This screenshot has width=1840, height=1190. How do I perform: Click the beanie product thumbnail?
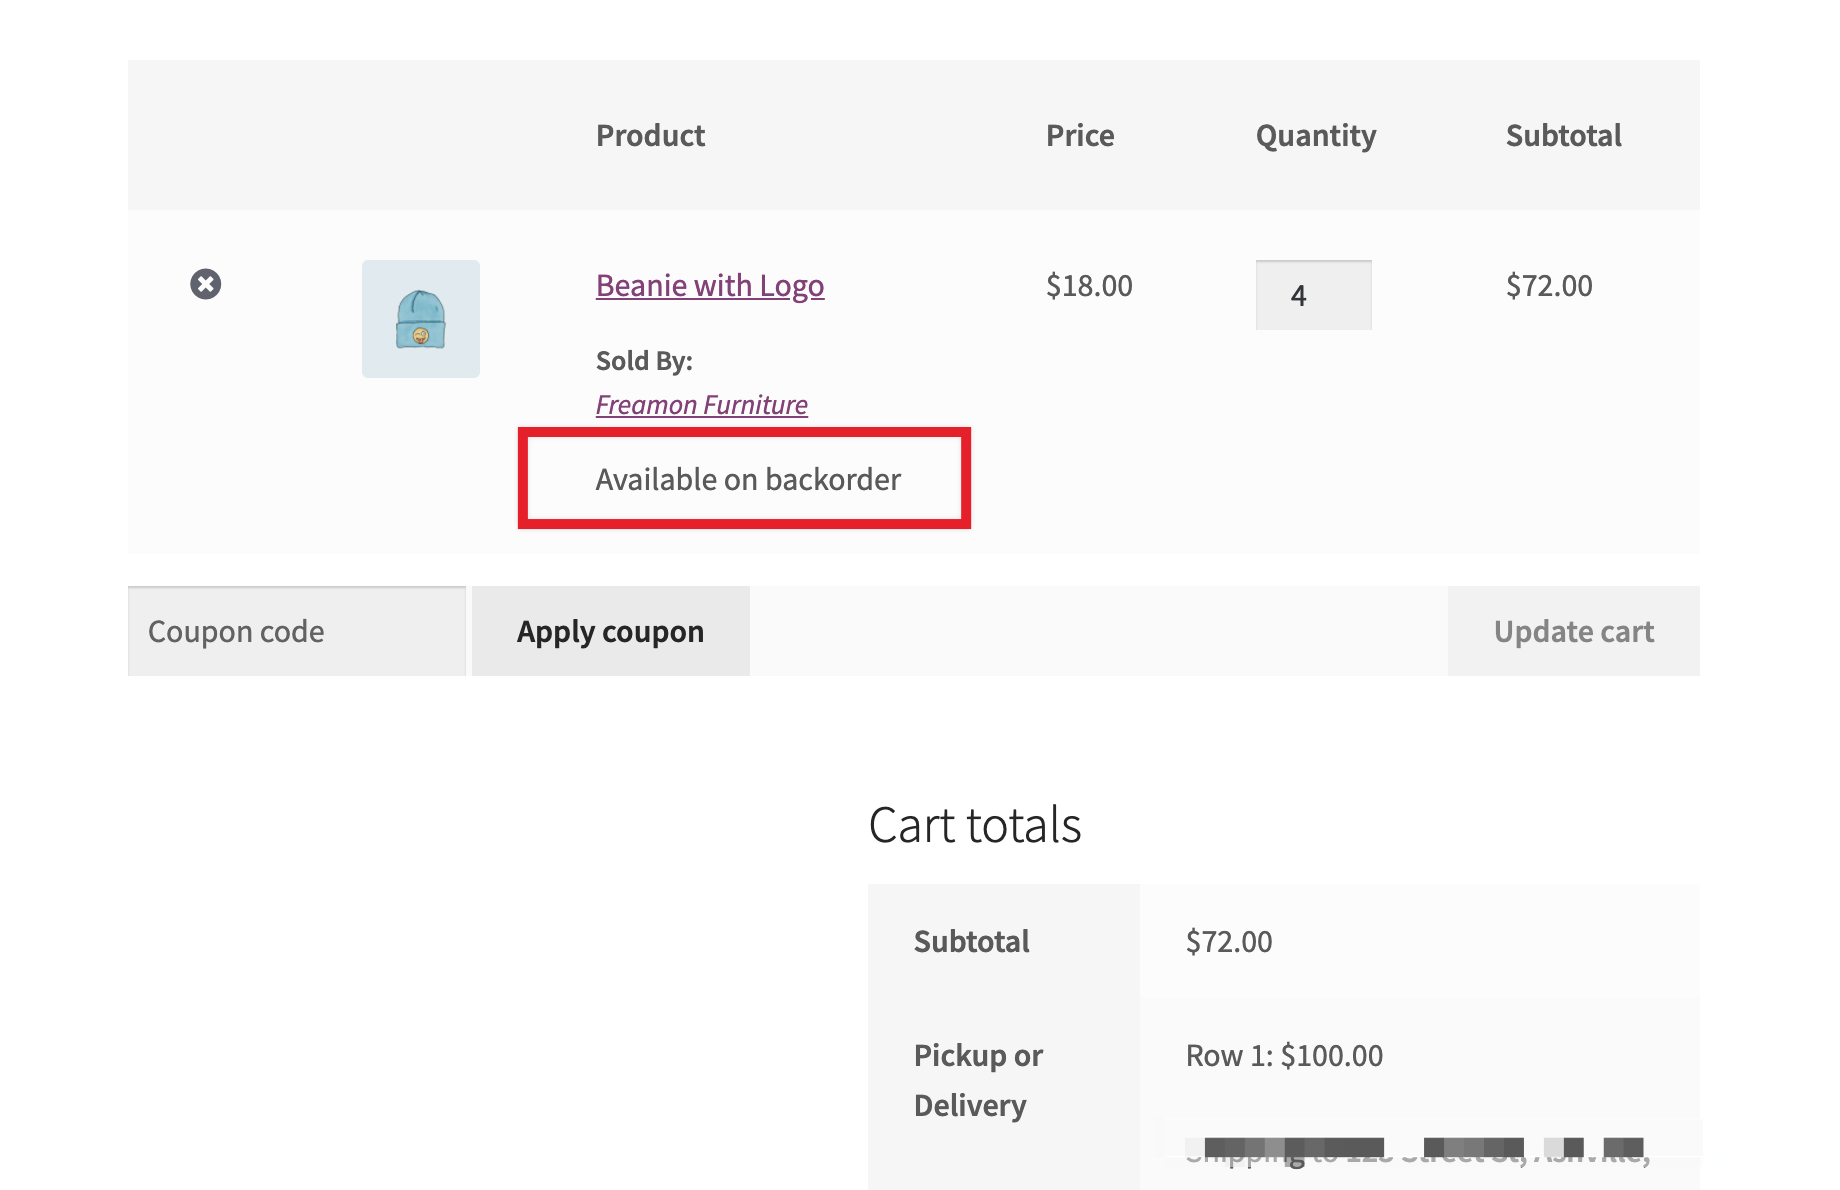pyautogui.click(x=420, y=318)
